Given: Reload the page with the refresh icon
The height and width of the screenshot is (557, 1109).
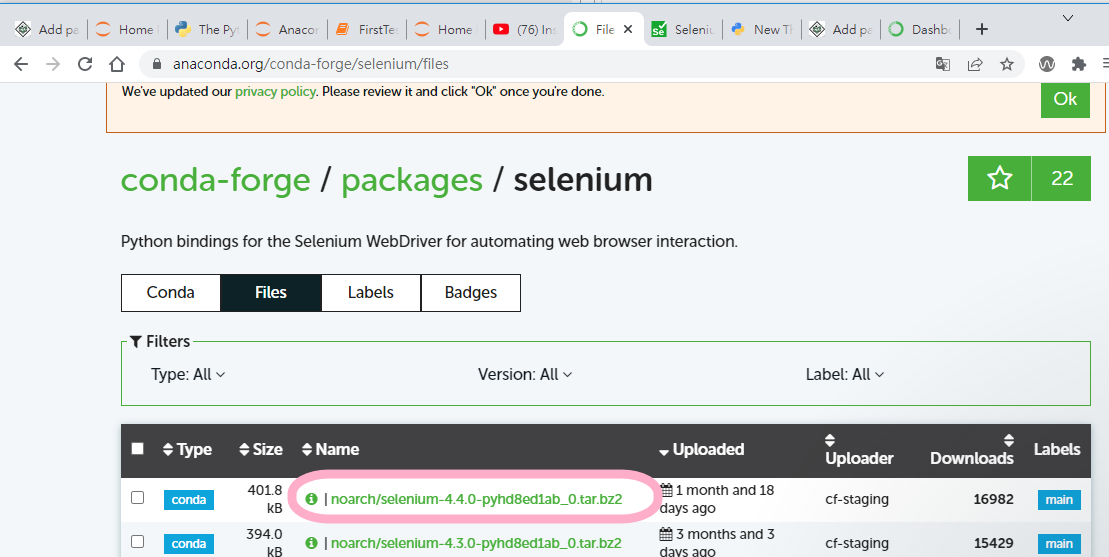Looking at the screenshot, I should [x=85, y=64].
